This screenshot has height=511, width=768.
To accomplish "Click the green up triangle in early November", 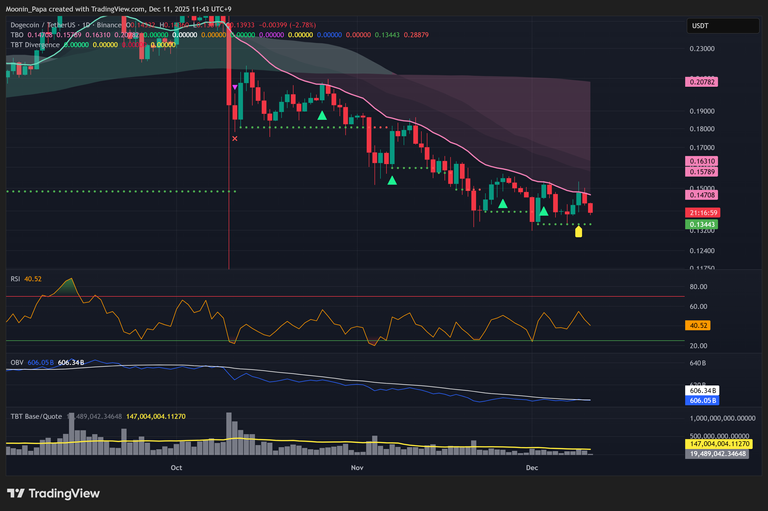I will point(392,180).
